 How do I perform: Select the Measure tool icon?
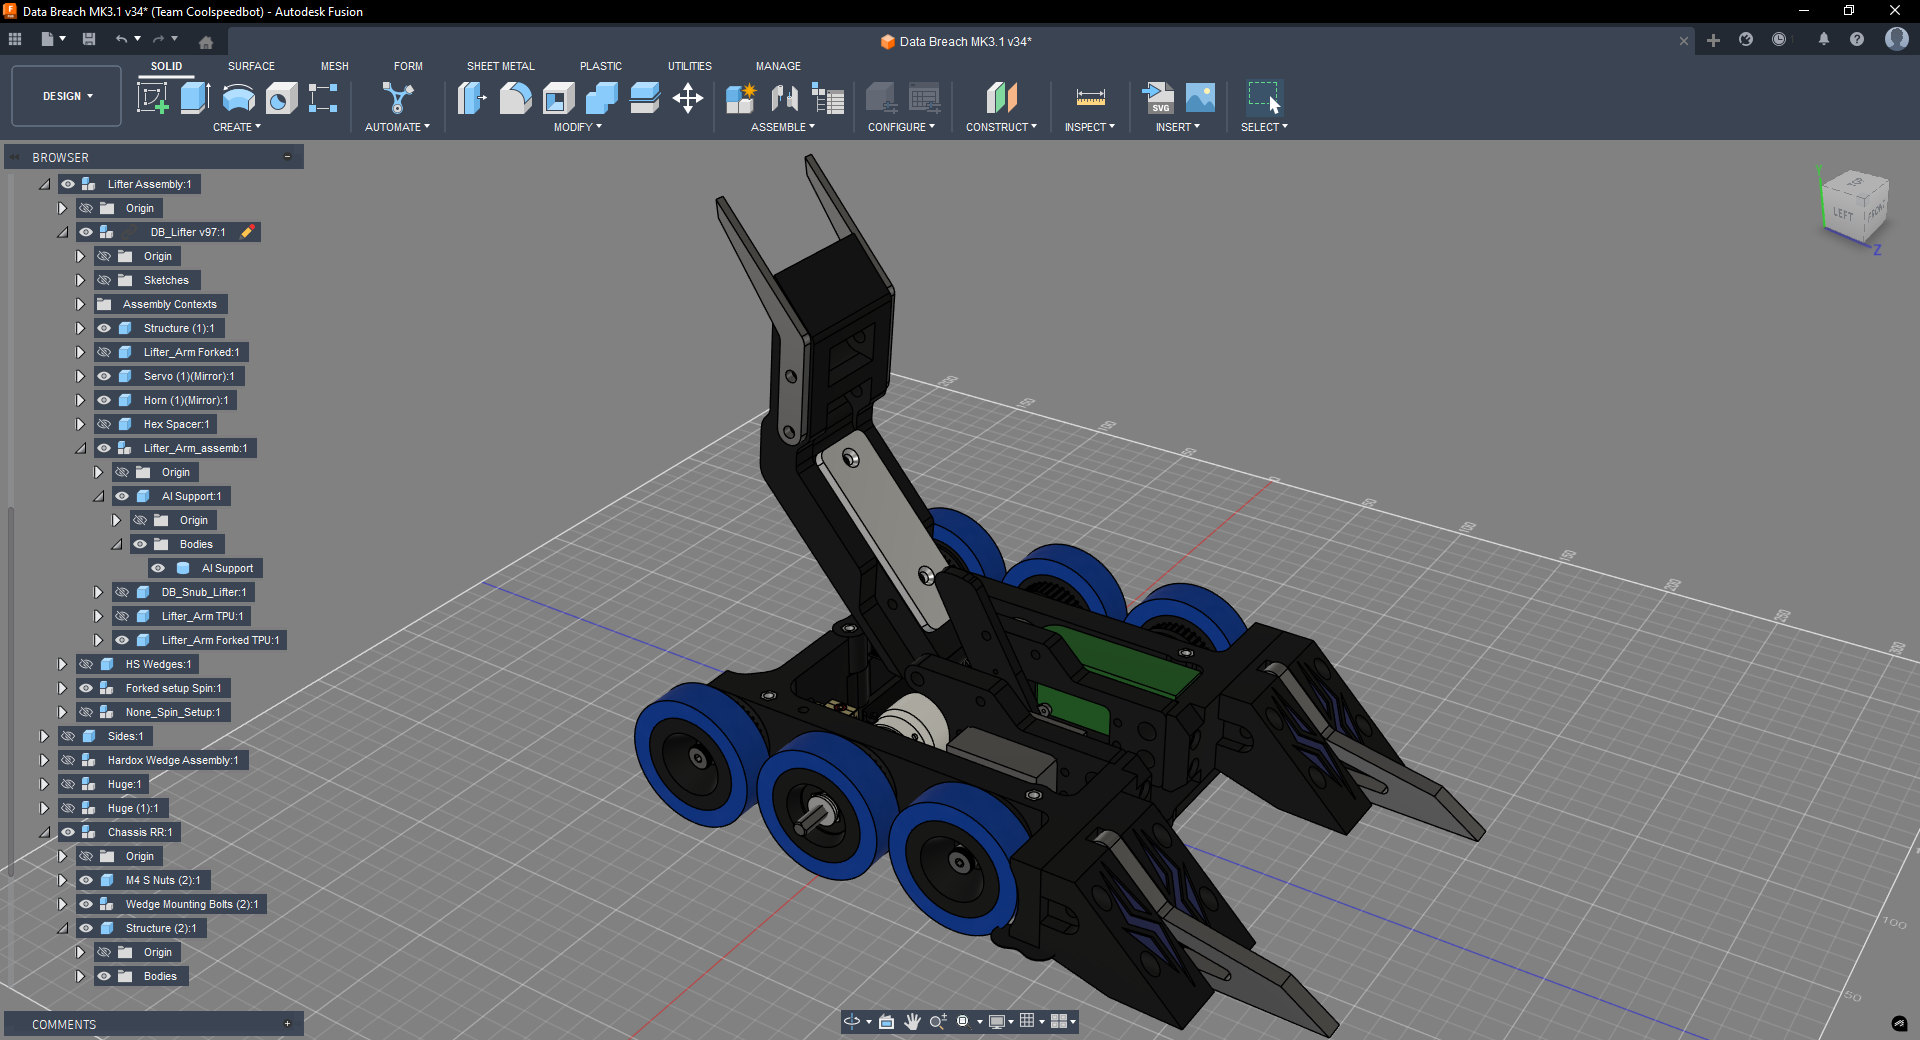[x=1090, y=98]
